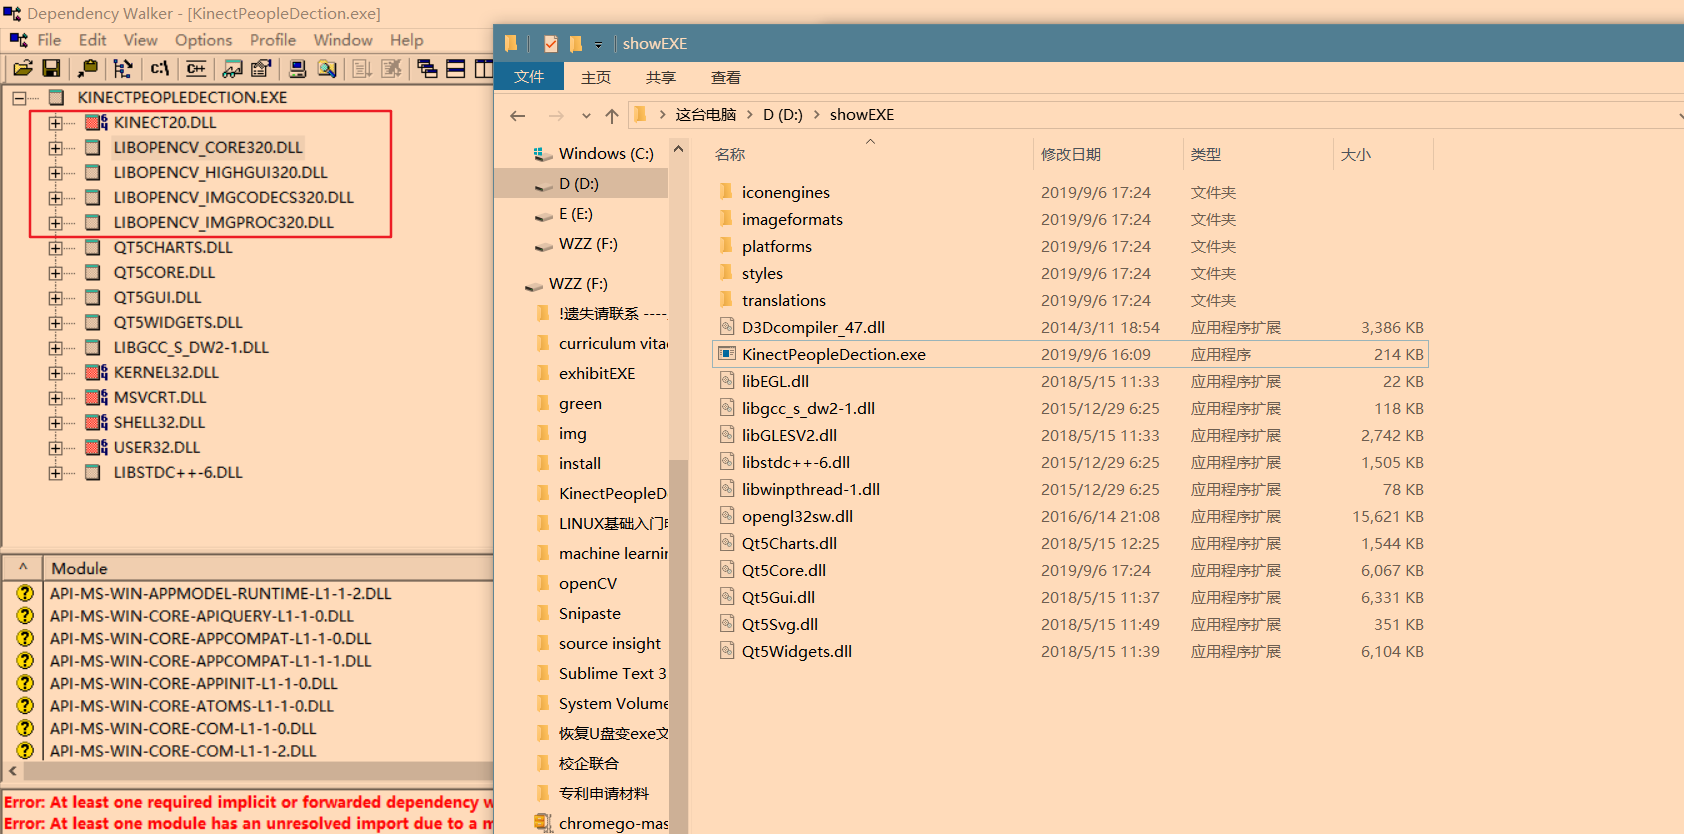Expand the KERNEL32.DLL tree node

tap(55, 373)
